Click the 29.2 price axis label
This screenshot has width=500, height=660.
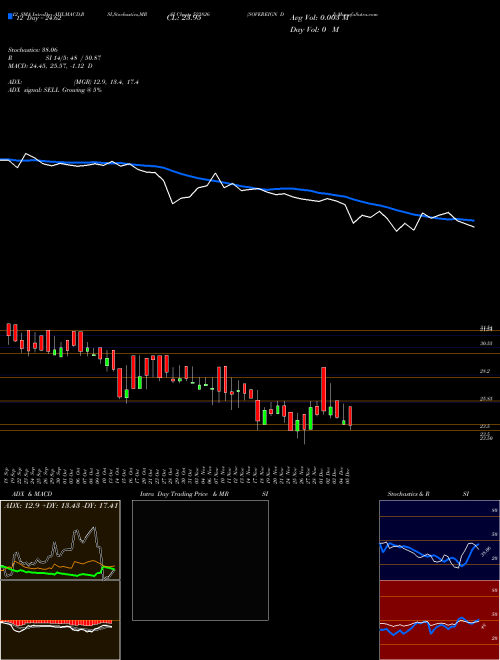click(485, 371)
